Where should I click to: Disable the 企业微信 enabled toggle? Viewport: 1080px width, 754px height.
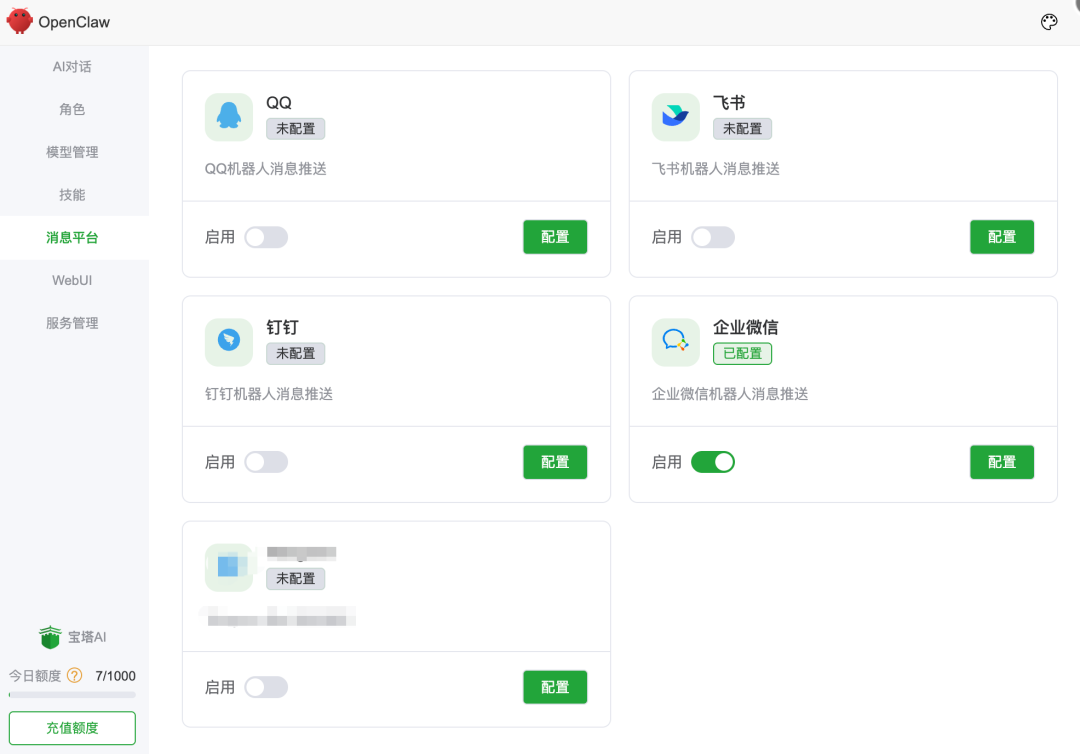click(x=712, y=461)
